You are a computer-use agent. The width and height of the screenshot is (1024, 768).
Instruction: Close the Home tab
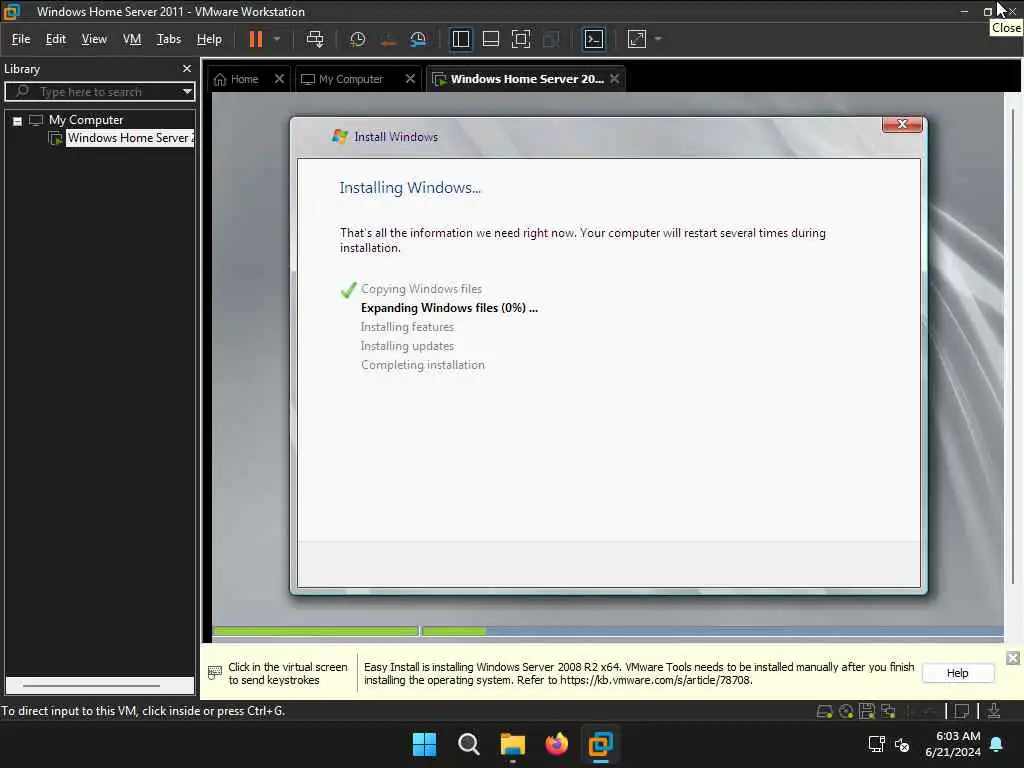(x=280, y=79)
